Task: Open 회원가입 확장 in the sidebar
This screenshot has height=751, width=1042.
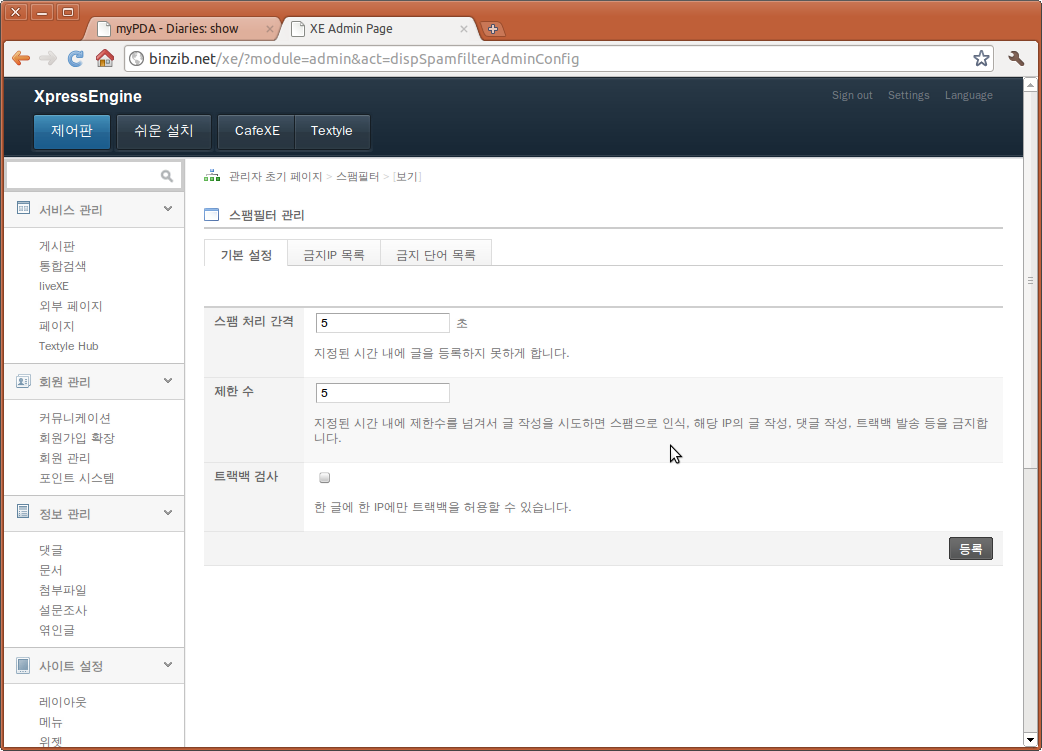Action: (76, 438)
